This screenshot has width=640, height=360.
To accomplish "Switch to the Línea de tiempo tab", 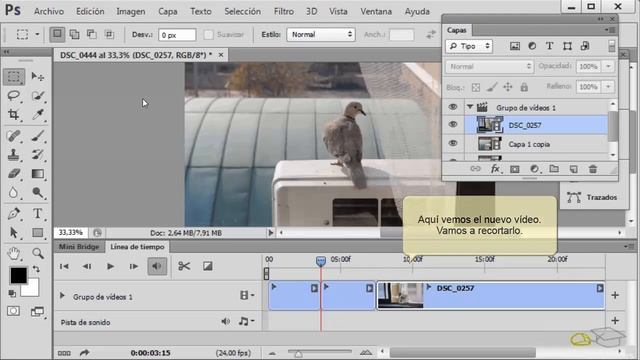I will pyautogui.click(x=137, y=247).
